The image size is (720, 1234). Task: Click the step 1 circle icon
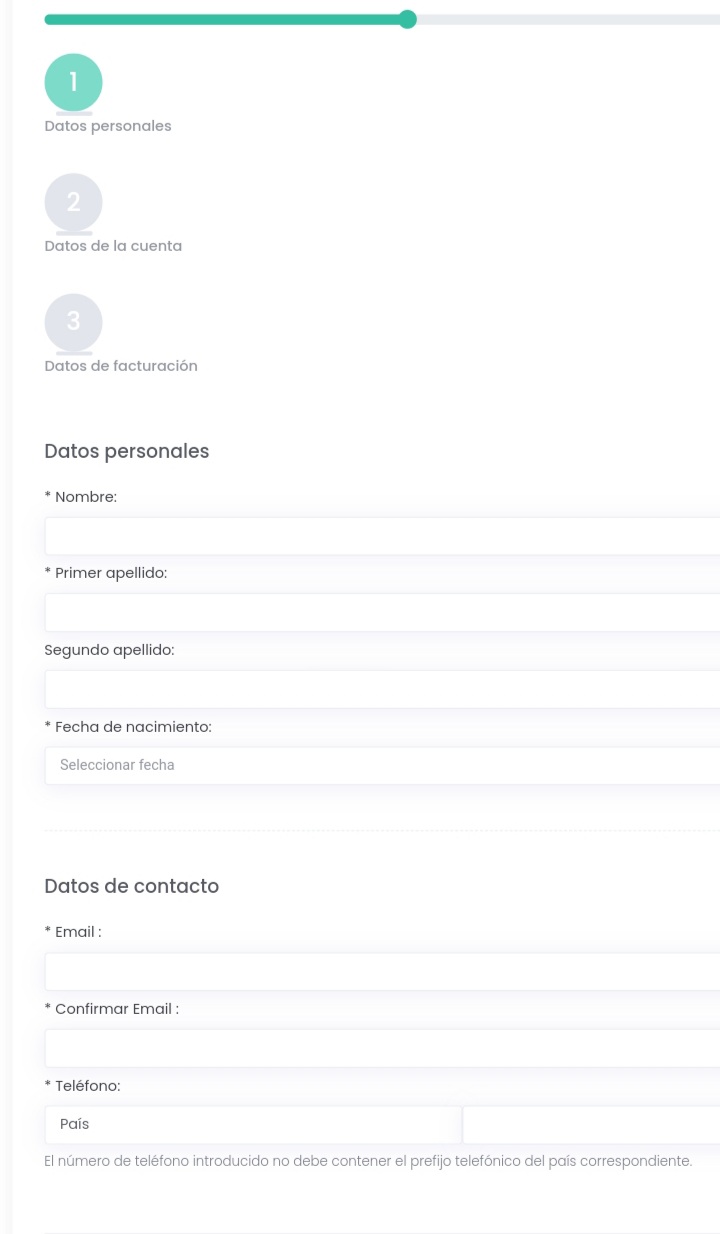[73, 83]
